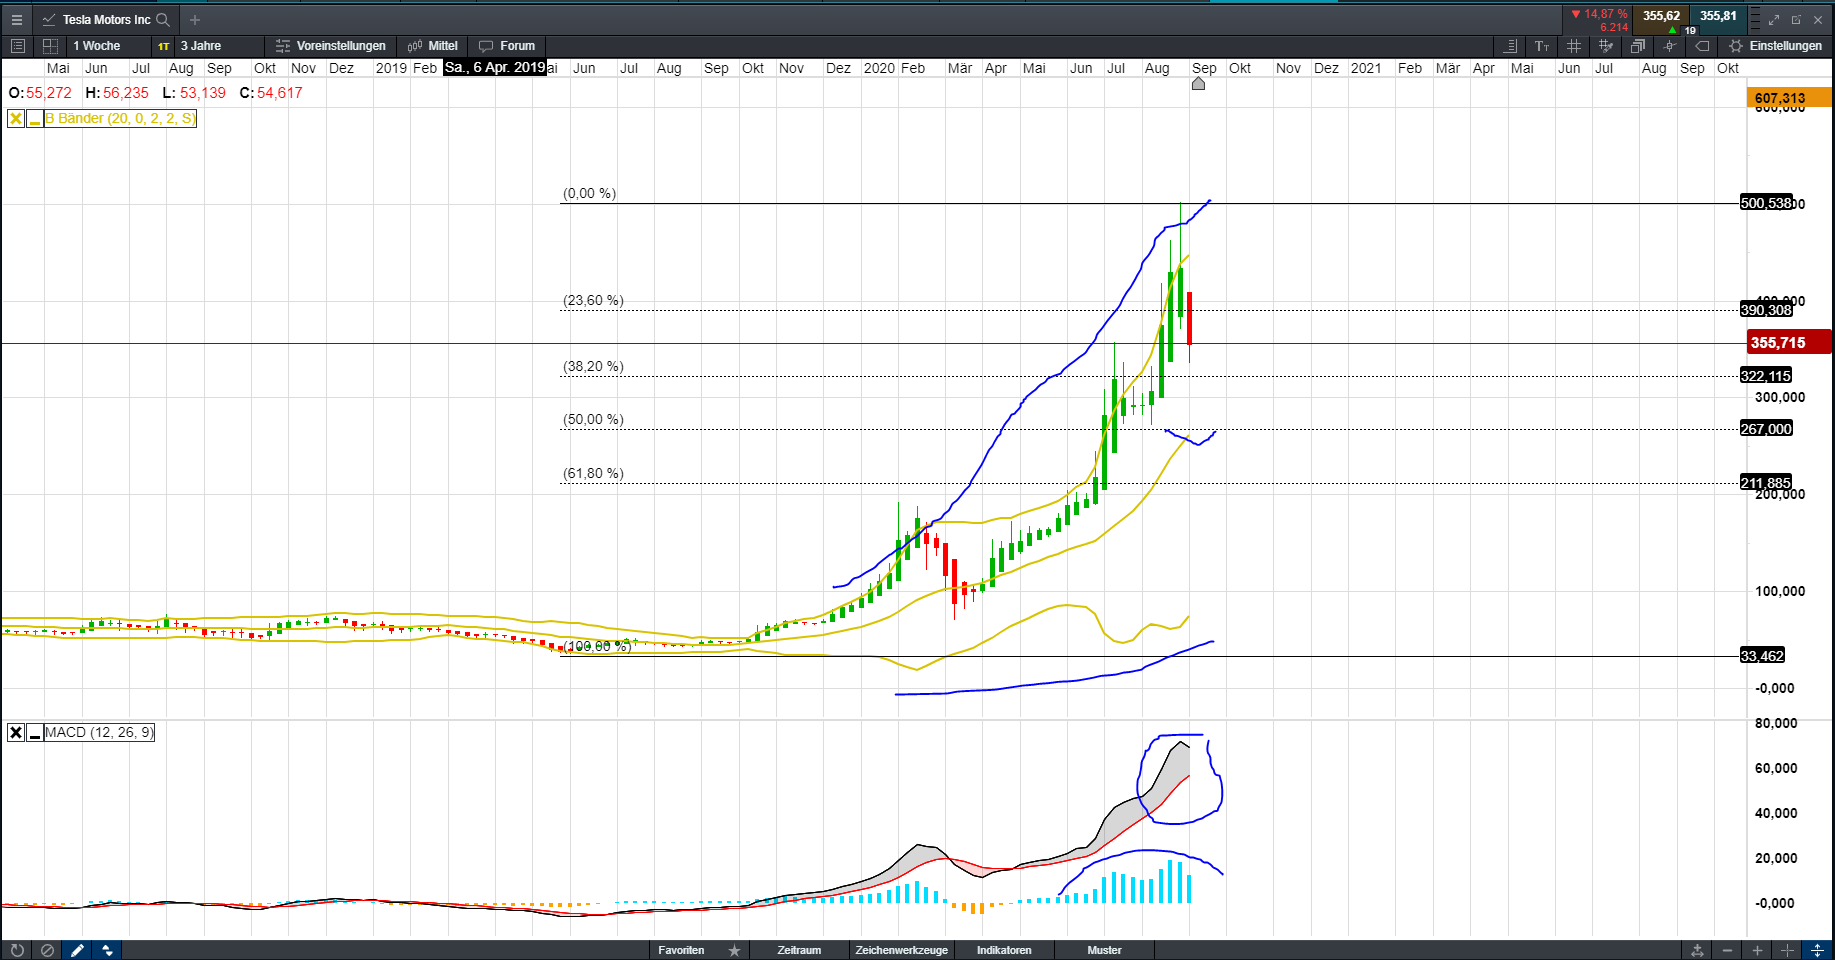Screen dimensions: 1835x960
Task: Open Einstellungen settings
Action: pos(1776,46)
